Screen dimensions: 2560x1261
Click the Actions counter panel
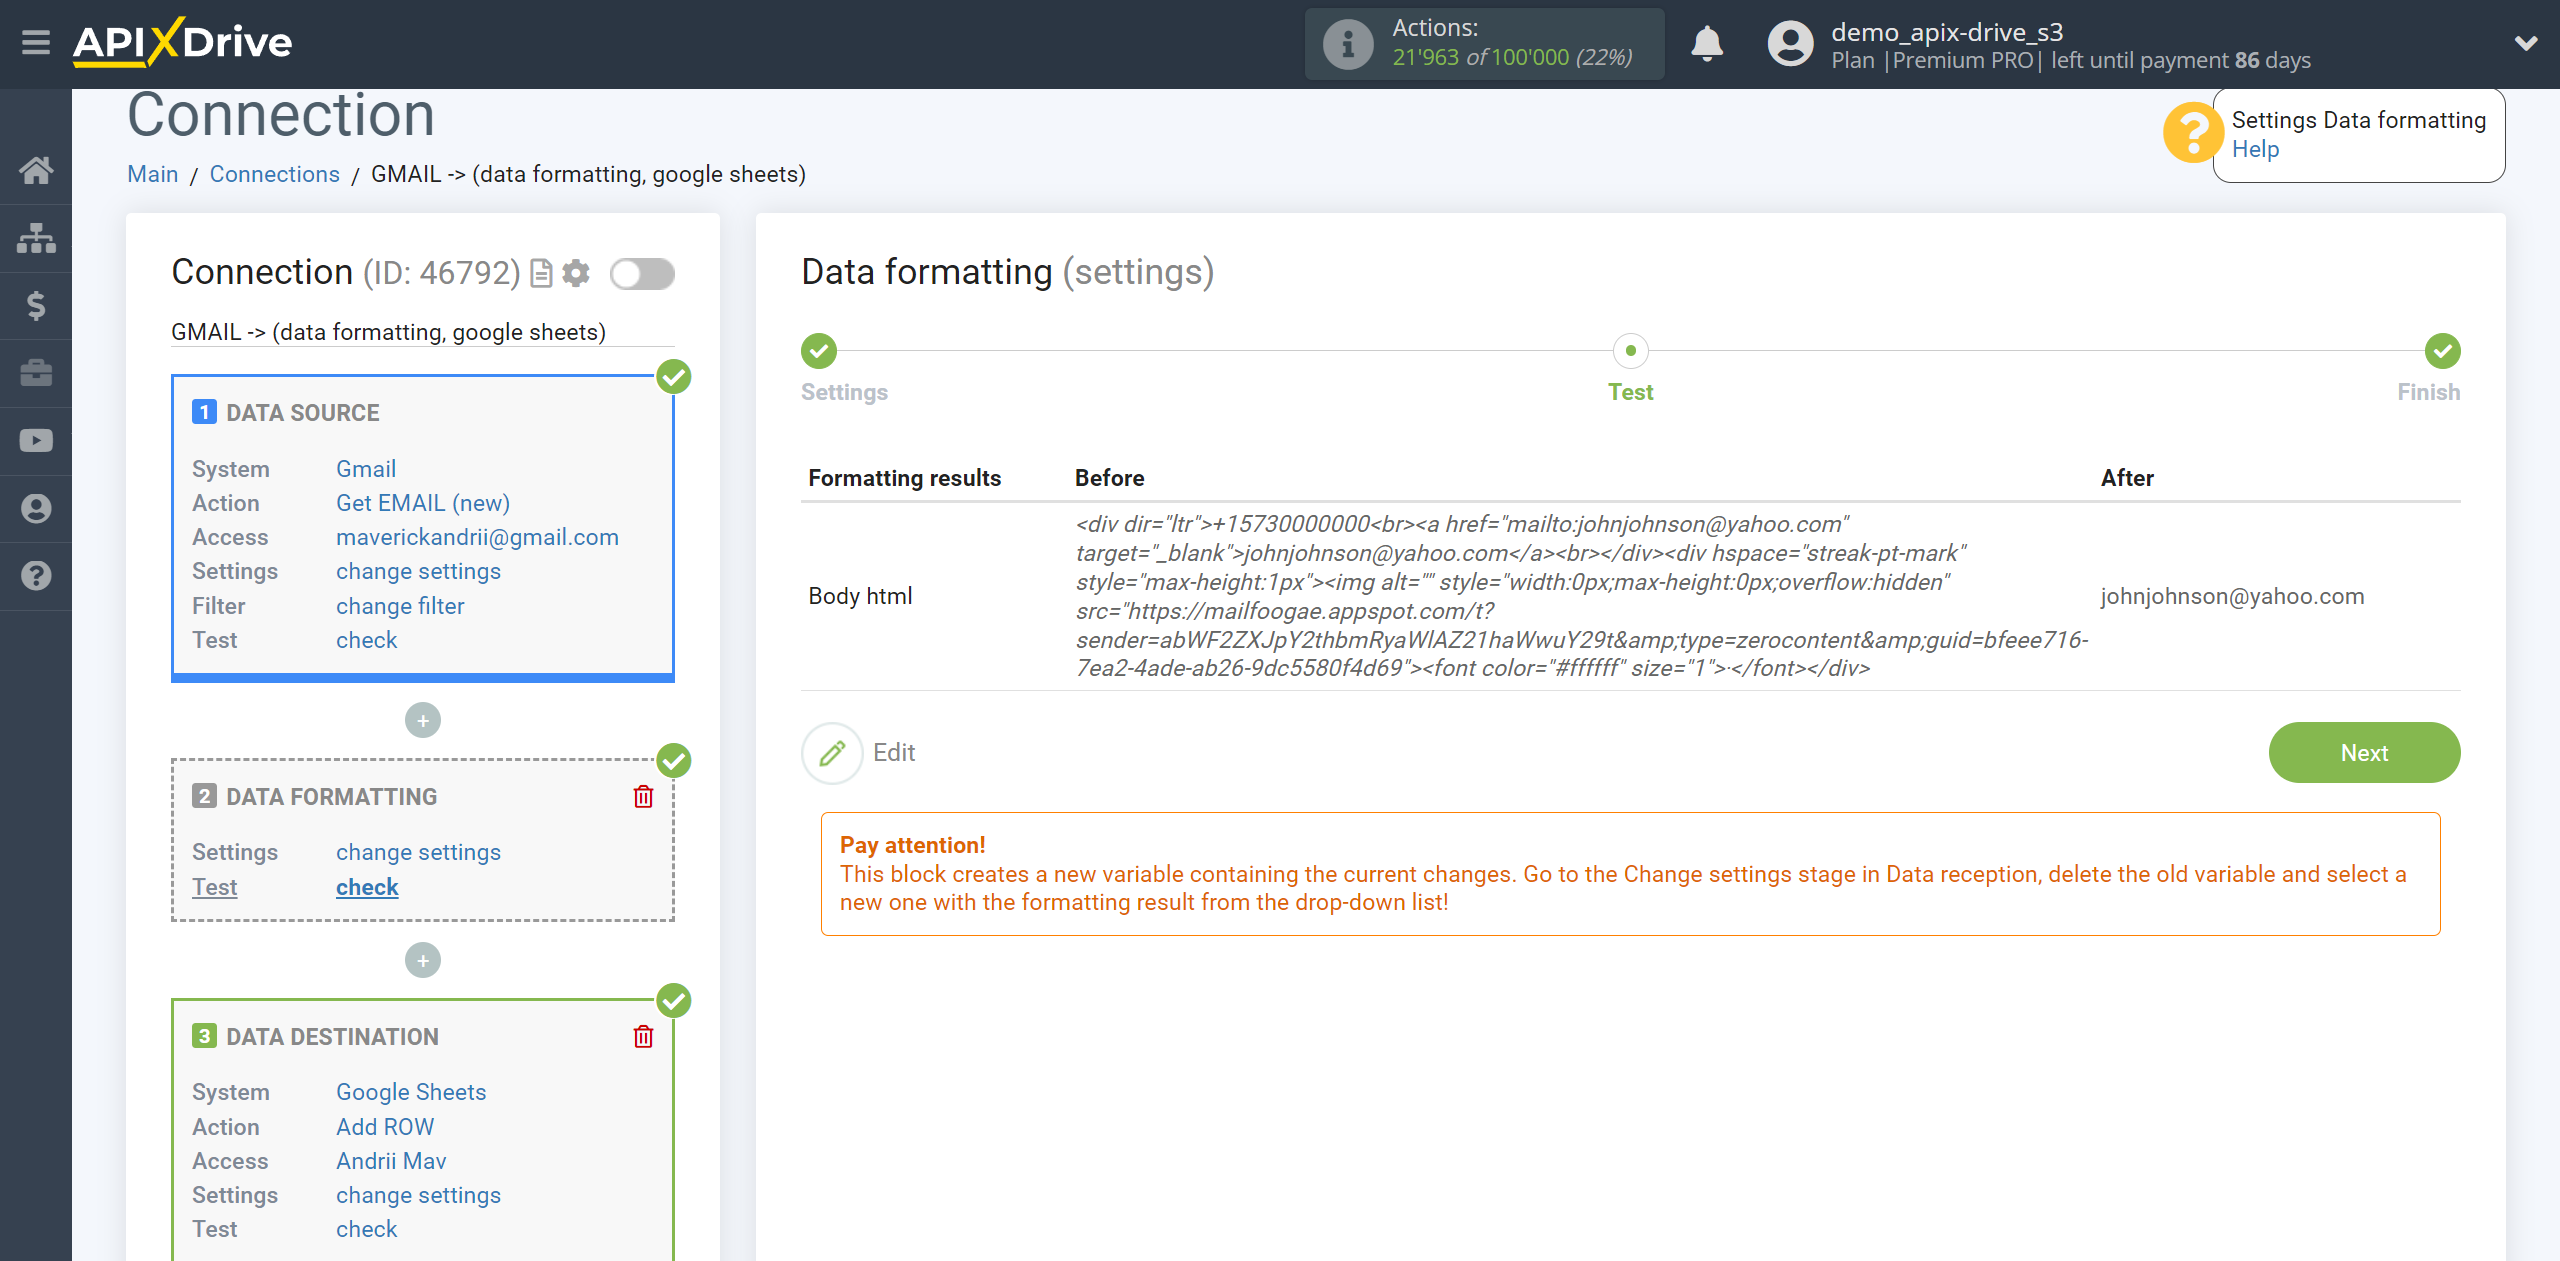(1484, 44)
